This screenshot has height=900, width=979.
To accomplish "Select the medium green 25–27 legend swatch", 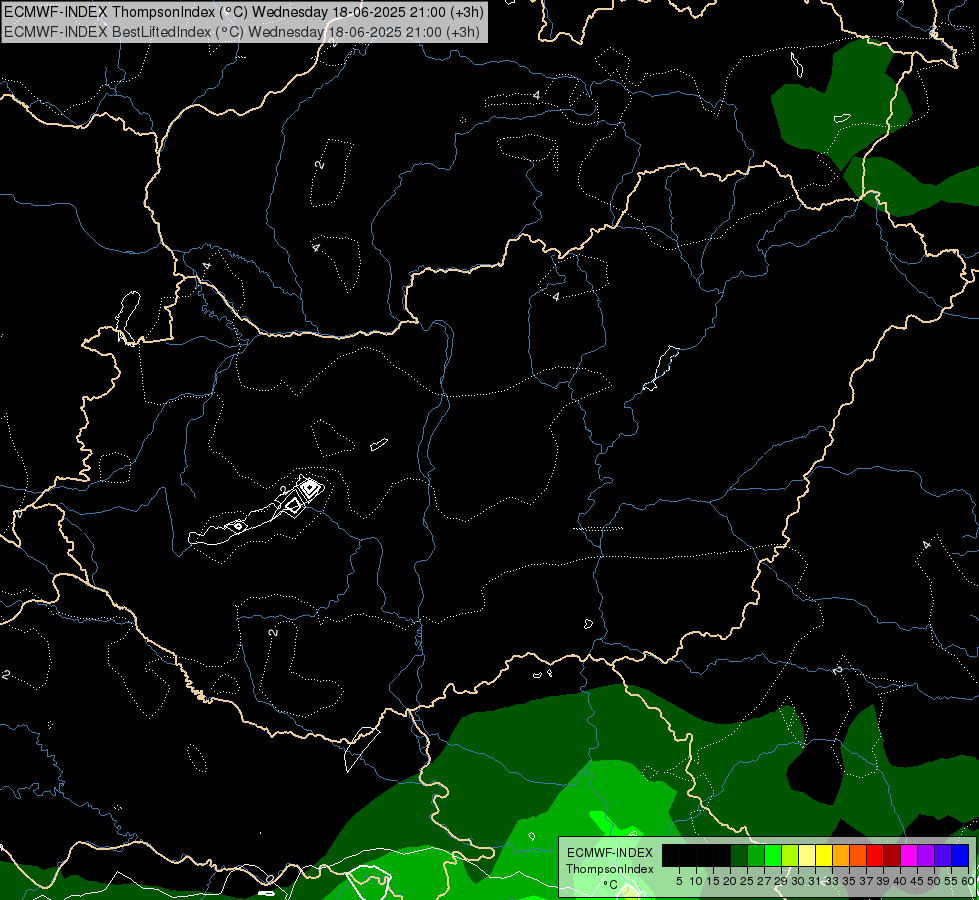I will pyautogui.click(x=756, y=855).
